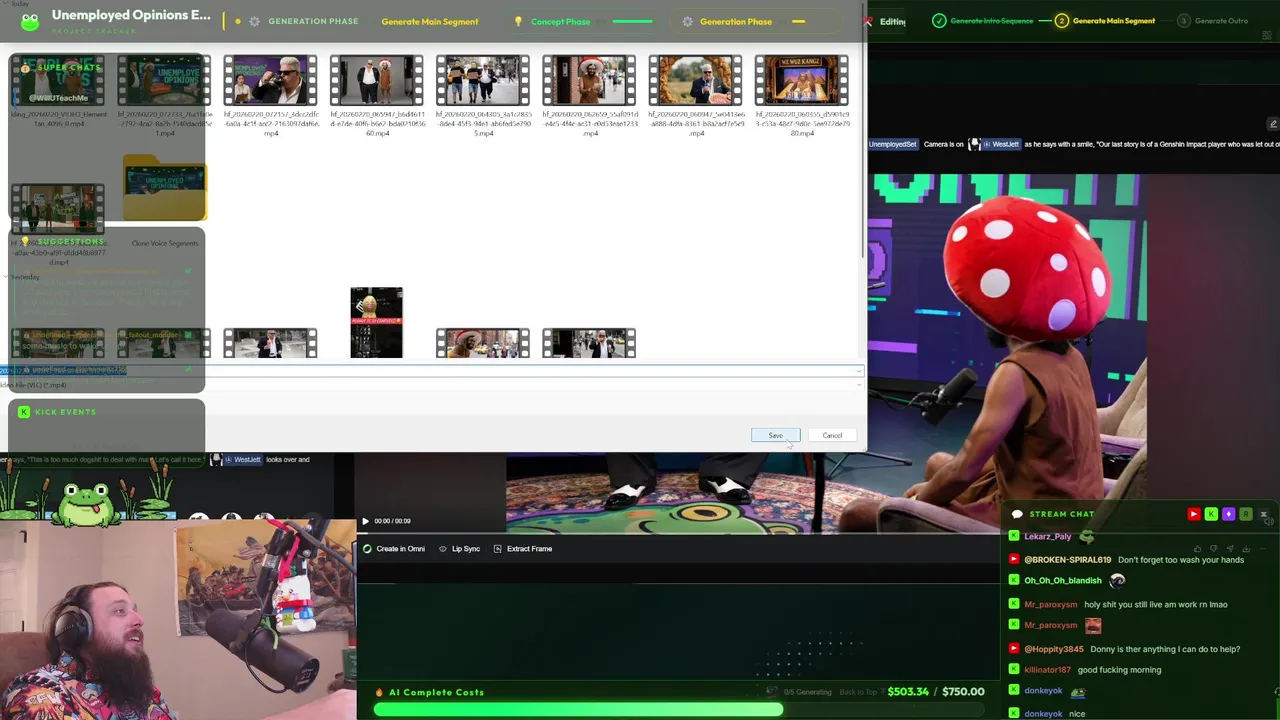Select video hf_20260220_060947 man in stone arch
Screen dimensions: 1280x720
point(695,80)
